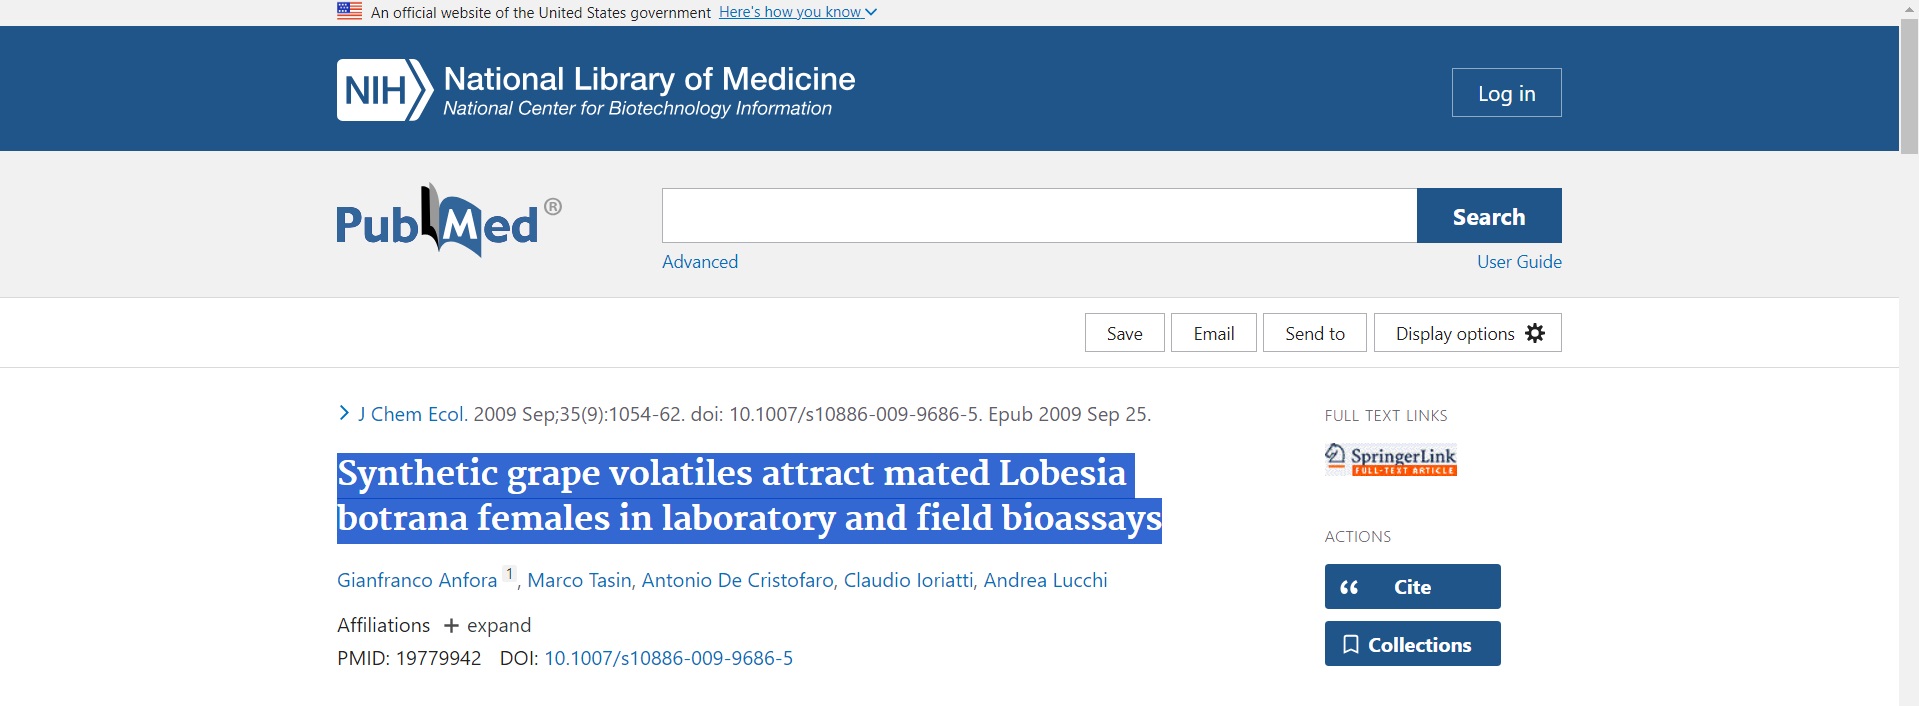
Task: Click the Search button
Action: (1489, 216)
